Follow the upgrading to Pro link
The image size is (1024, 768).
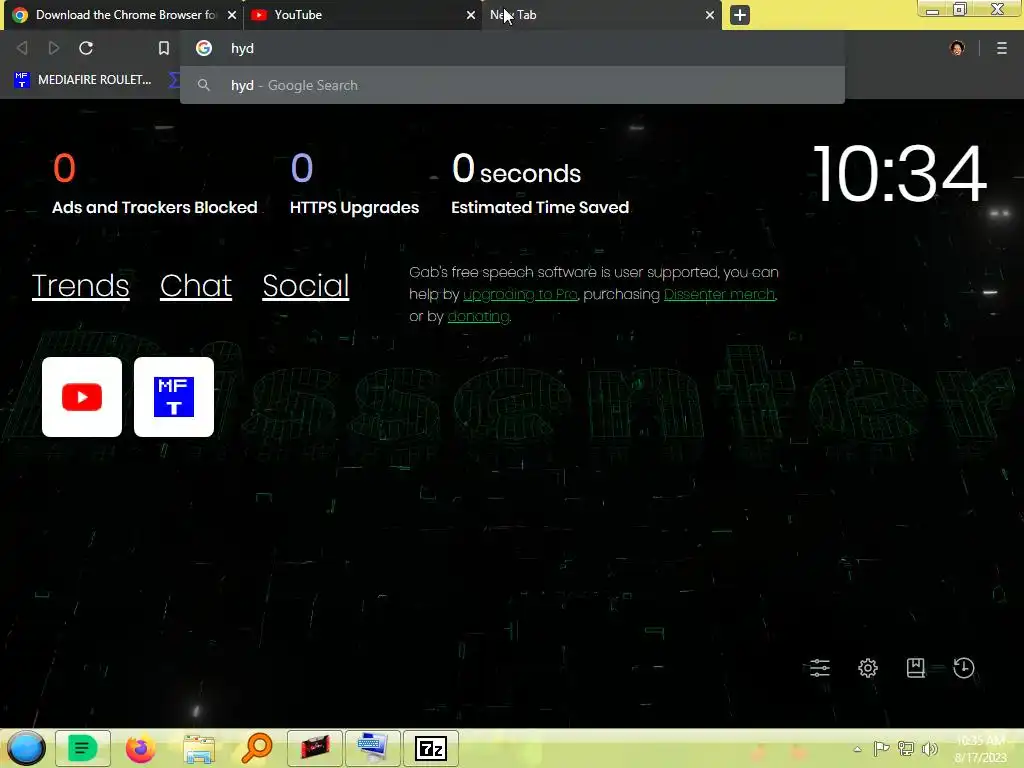click(520, 294)
